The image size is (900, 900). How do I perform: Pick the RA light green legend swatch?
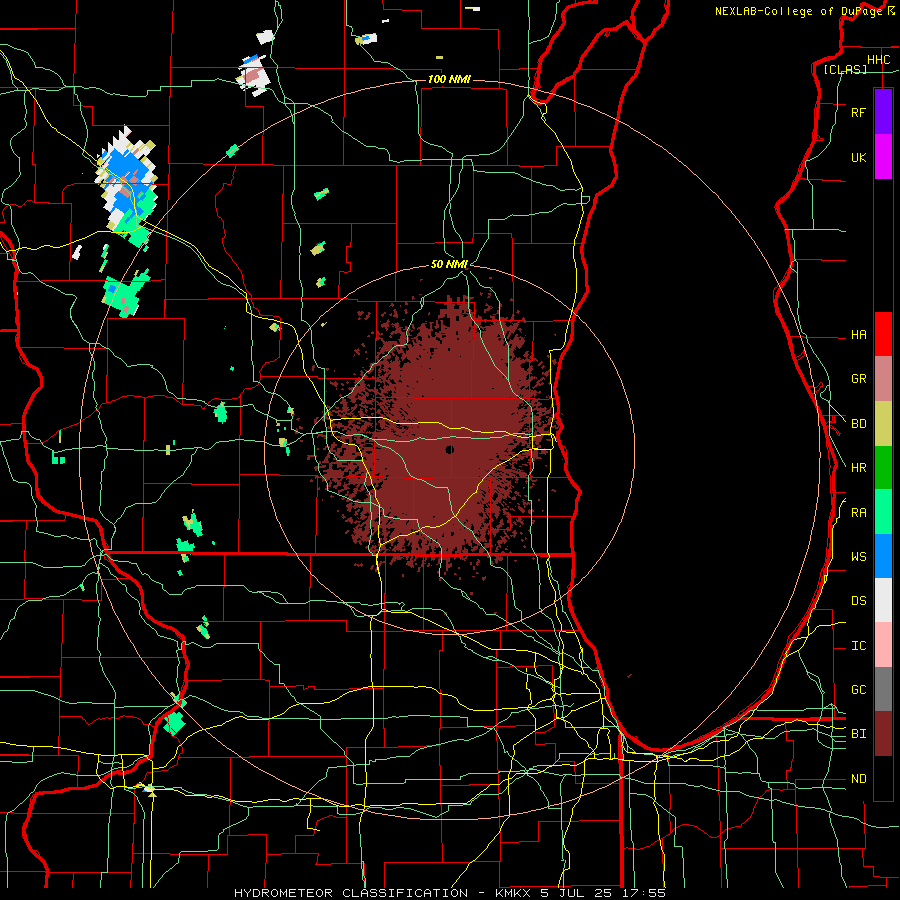tap(883, 512)
